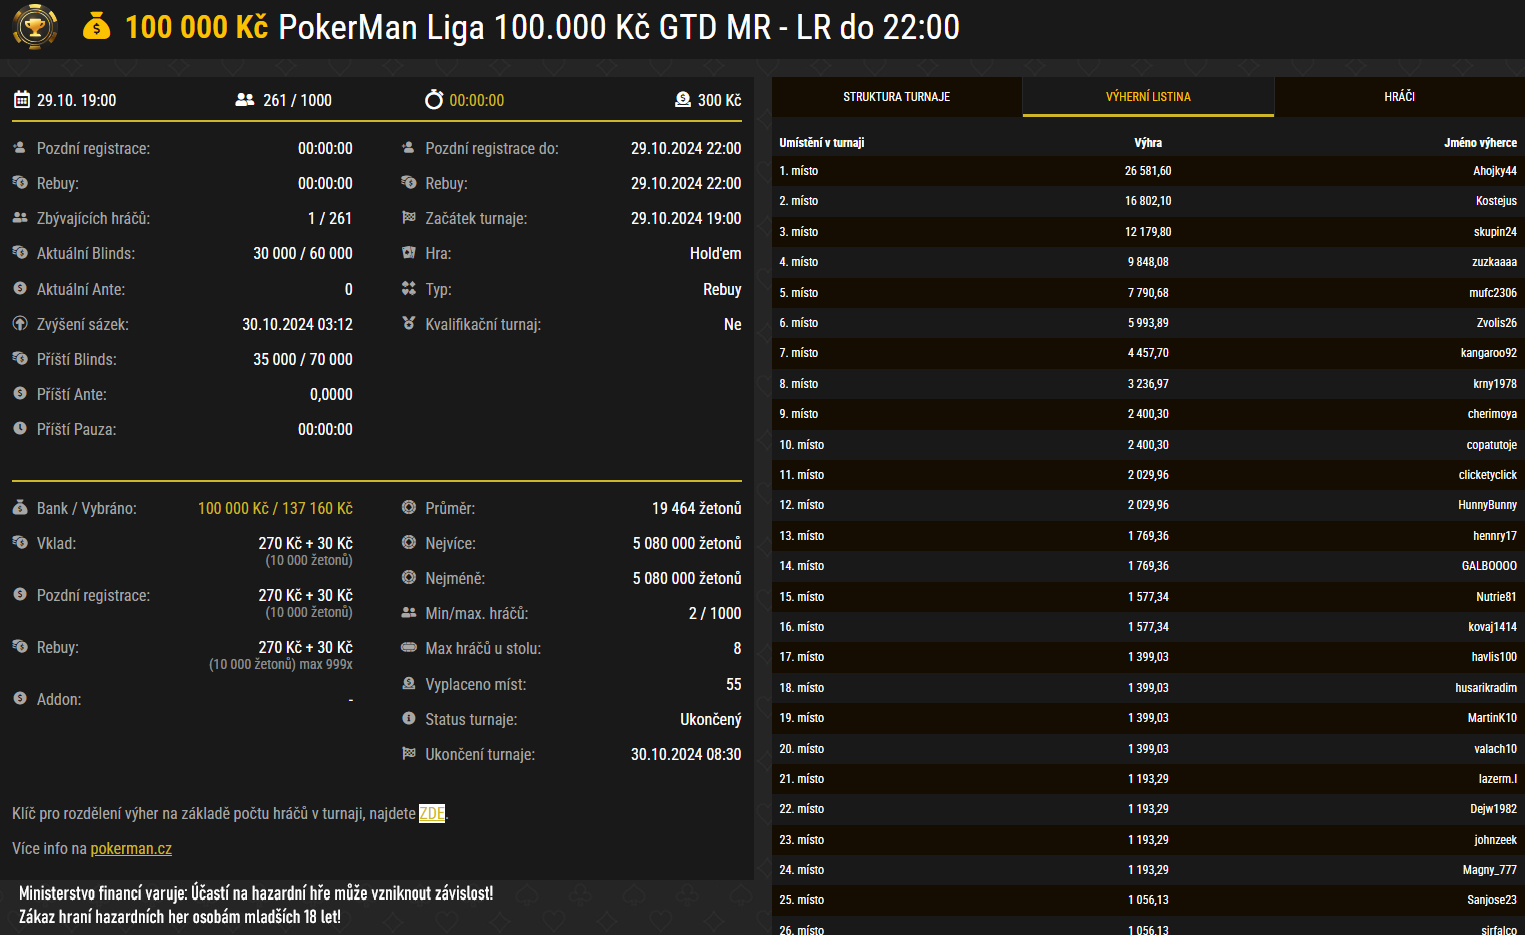This screenshot has width=1525, height=935.
Task: Click winner name Magny_777
Action: tap(1489, 870)
